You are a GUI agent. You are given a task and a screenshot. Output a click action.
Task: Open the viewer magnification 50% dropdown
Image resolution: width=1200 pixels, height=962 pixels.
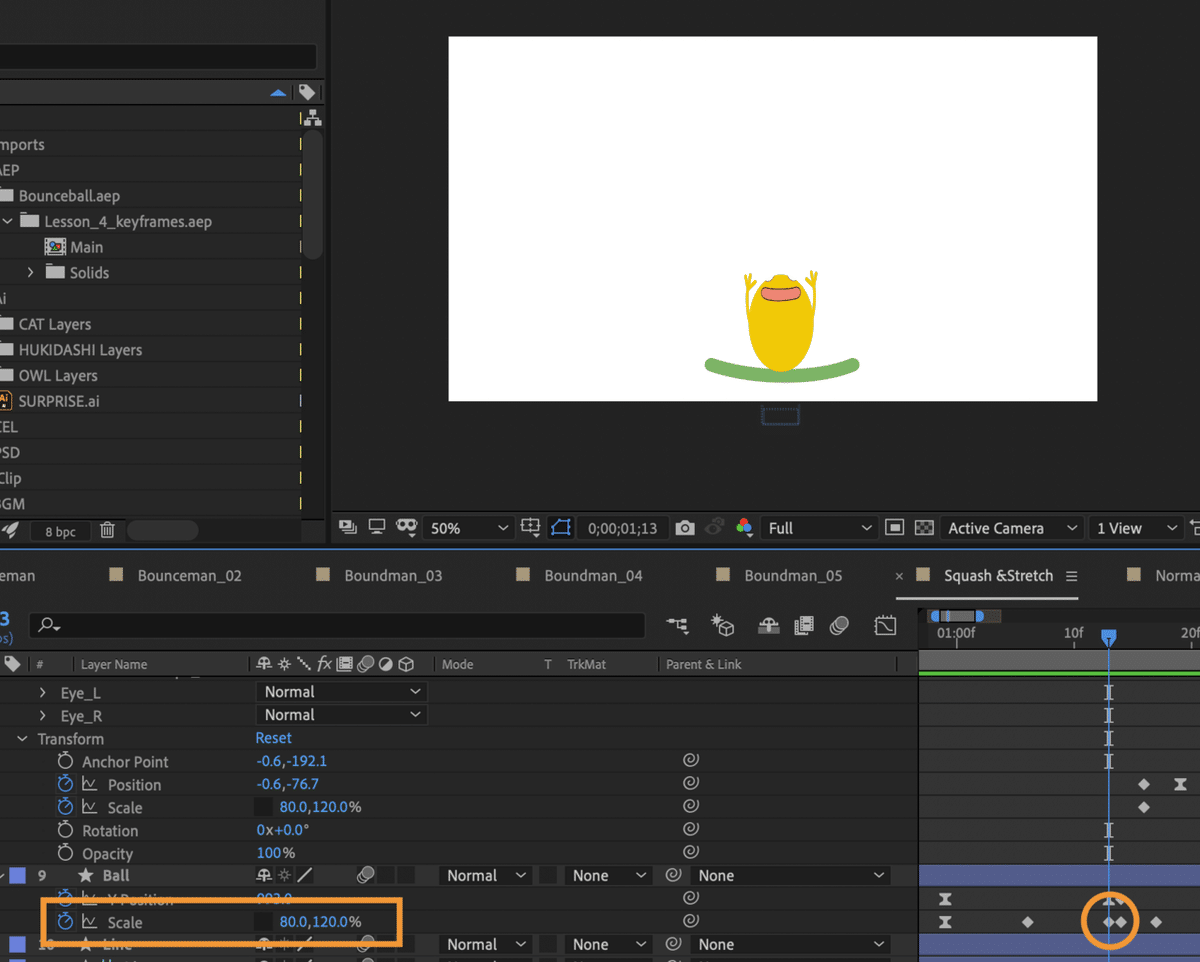(x=467, y=528)
